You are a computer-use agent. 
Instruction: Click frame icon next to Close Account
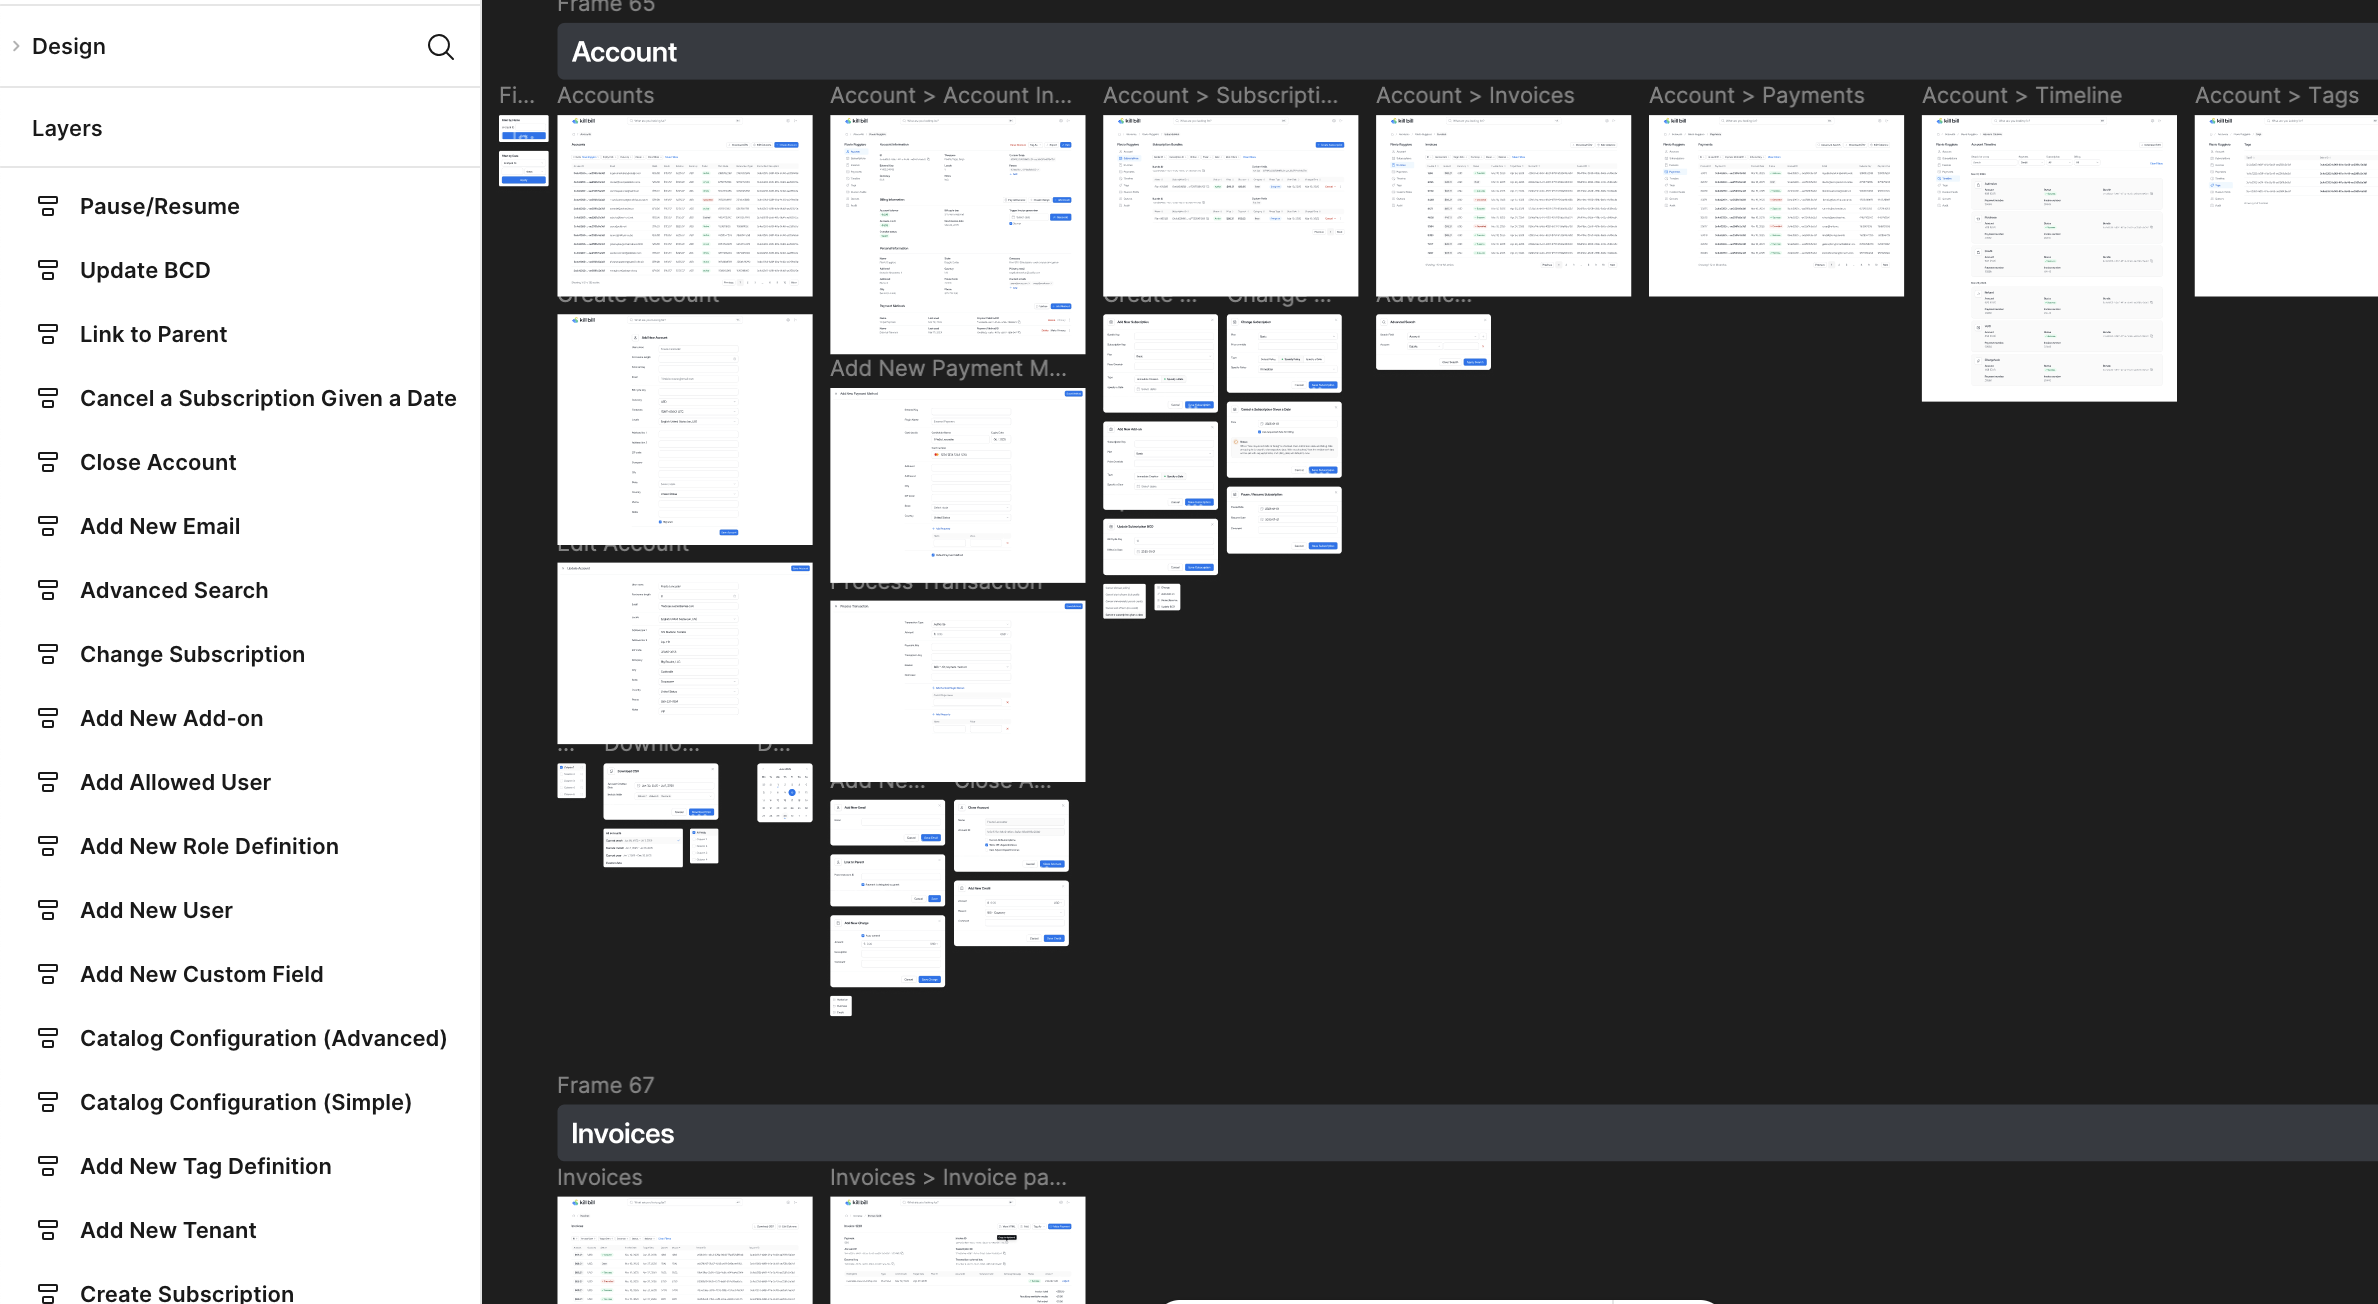[x=47, y=463]
